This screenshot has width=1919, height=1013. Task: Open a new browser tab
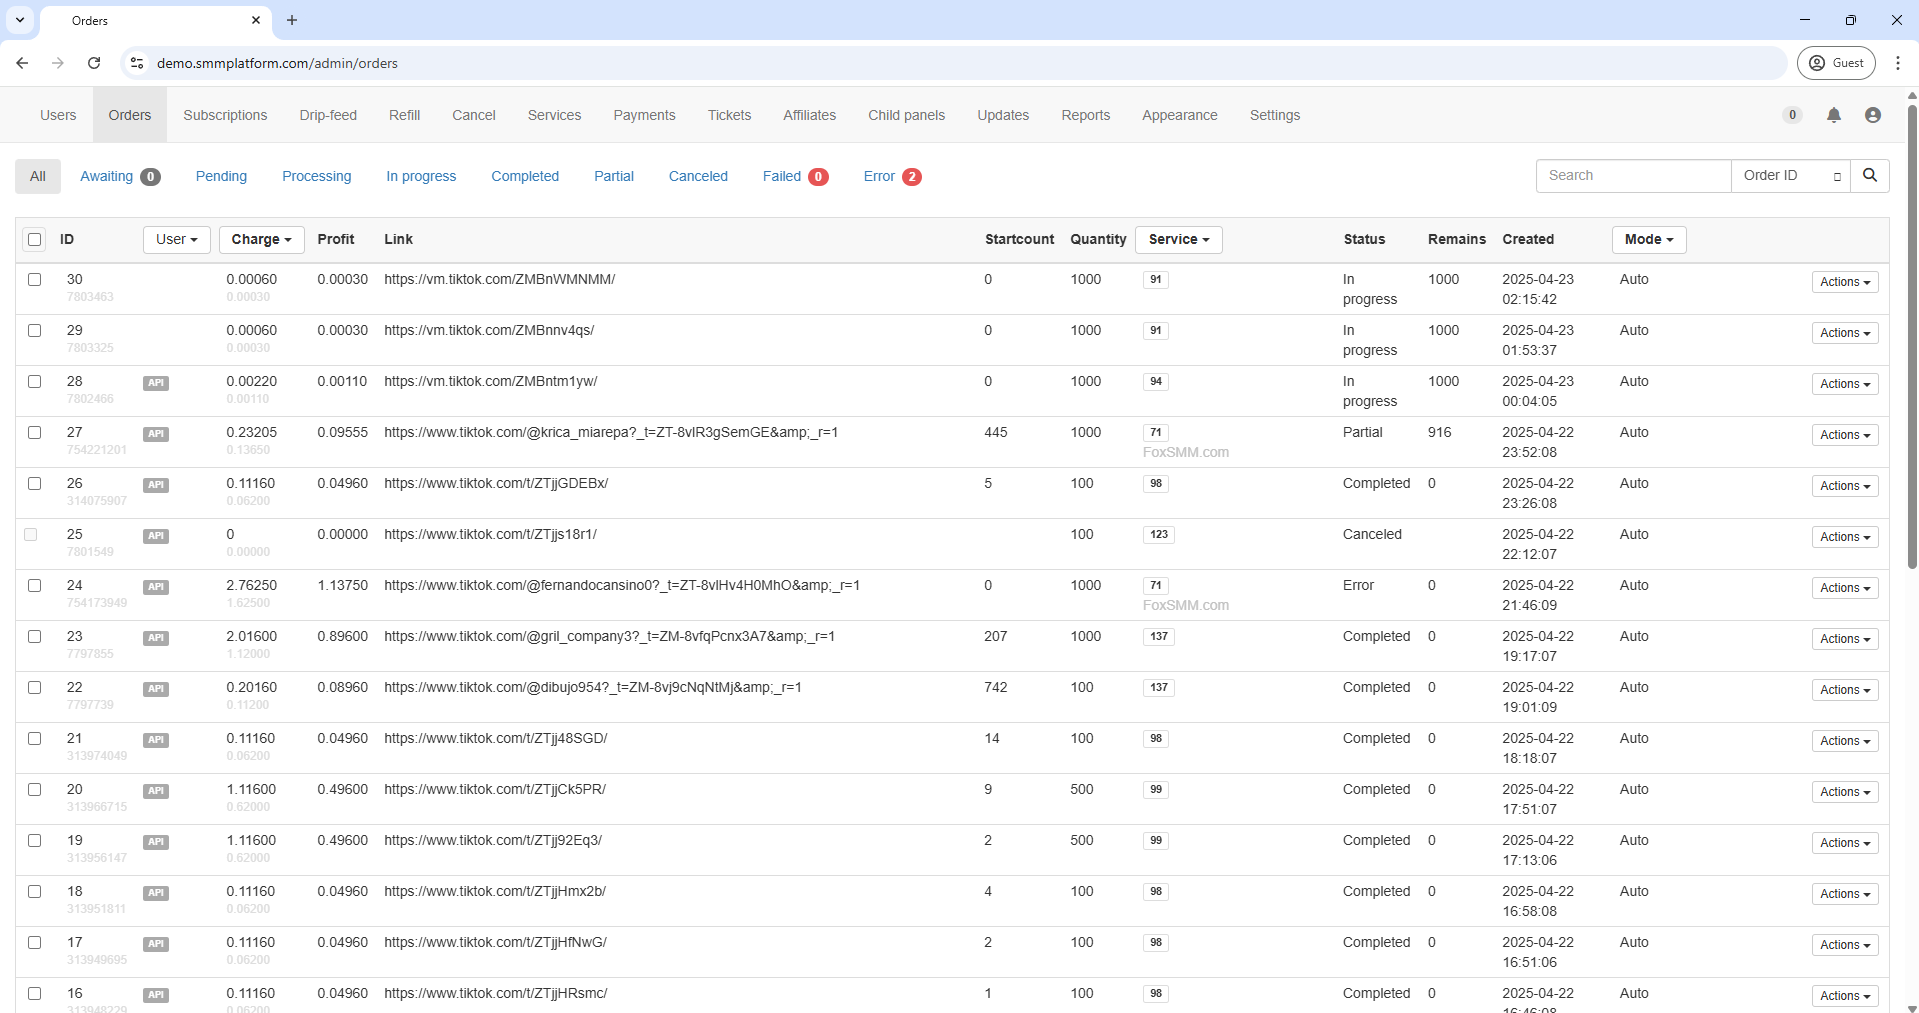click(x=292, y=20)
